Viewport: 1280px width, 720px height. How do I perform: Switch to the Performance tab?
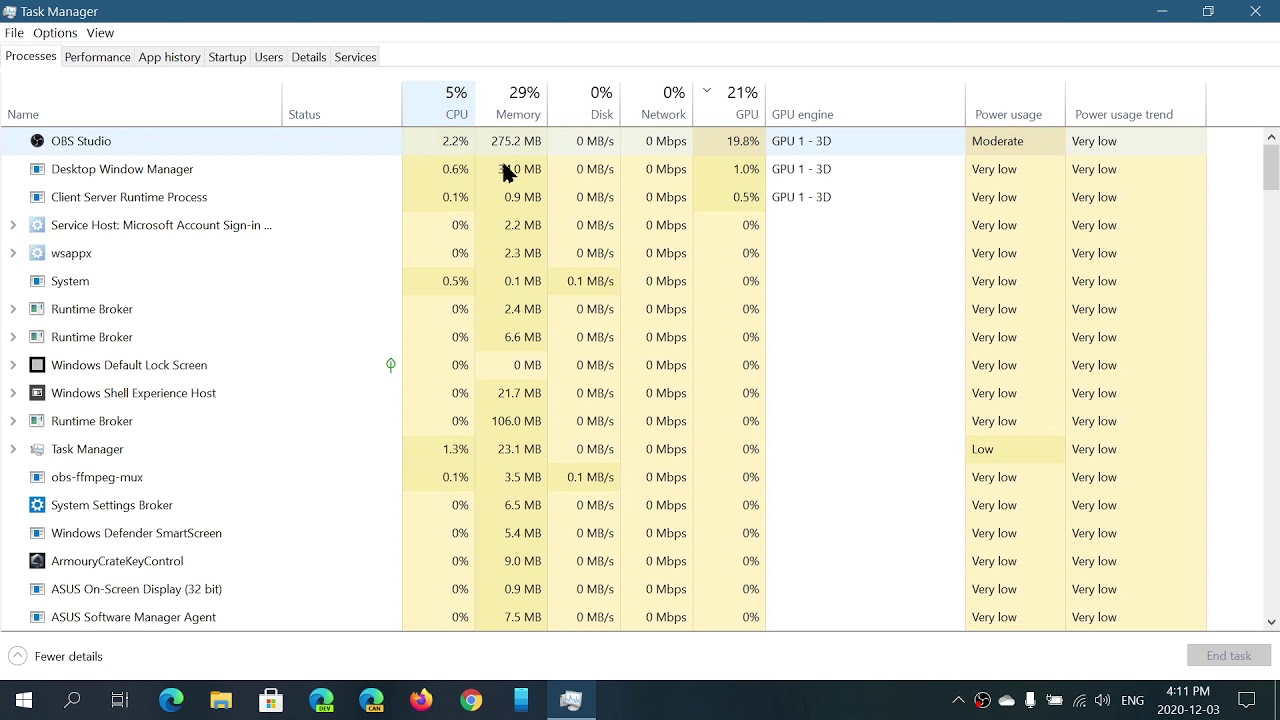[97, 57]
